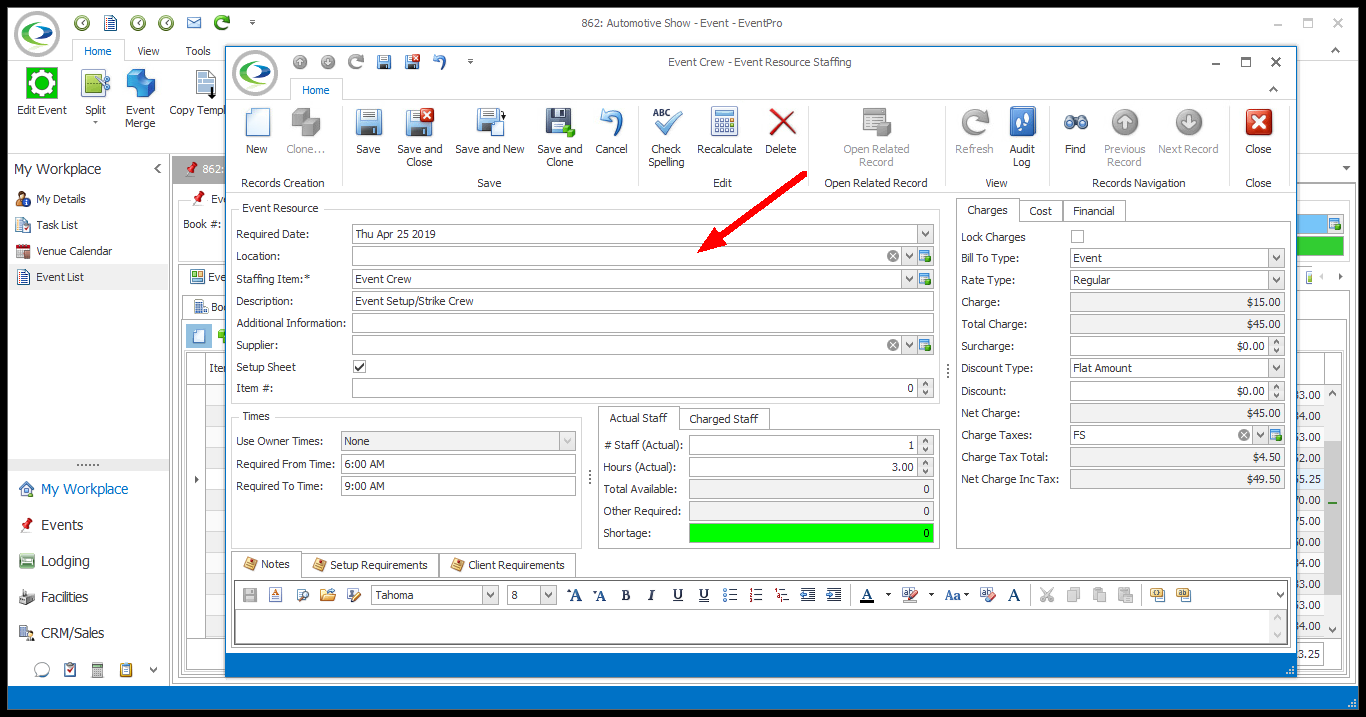This screenshot has width=1366, height=717.
Task: Click the green Shortage indicator field
Action: [811, 533]
